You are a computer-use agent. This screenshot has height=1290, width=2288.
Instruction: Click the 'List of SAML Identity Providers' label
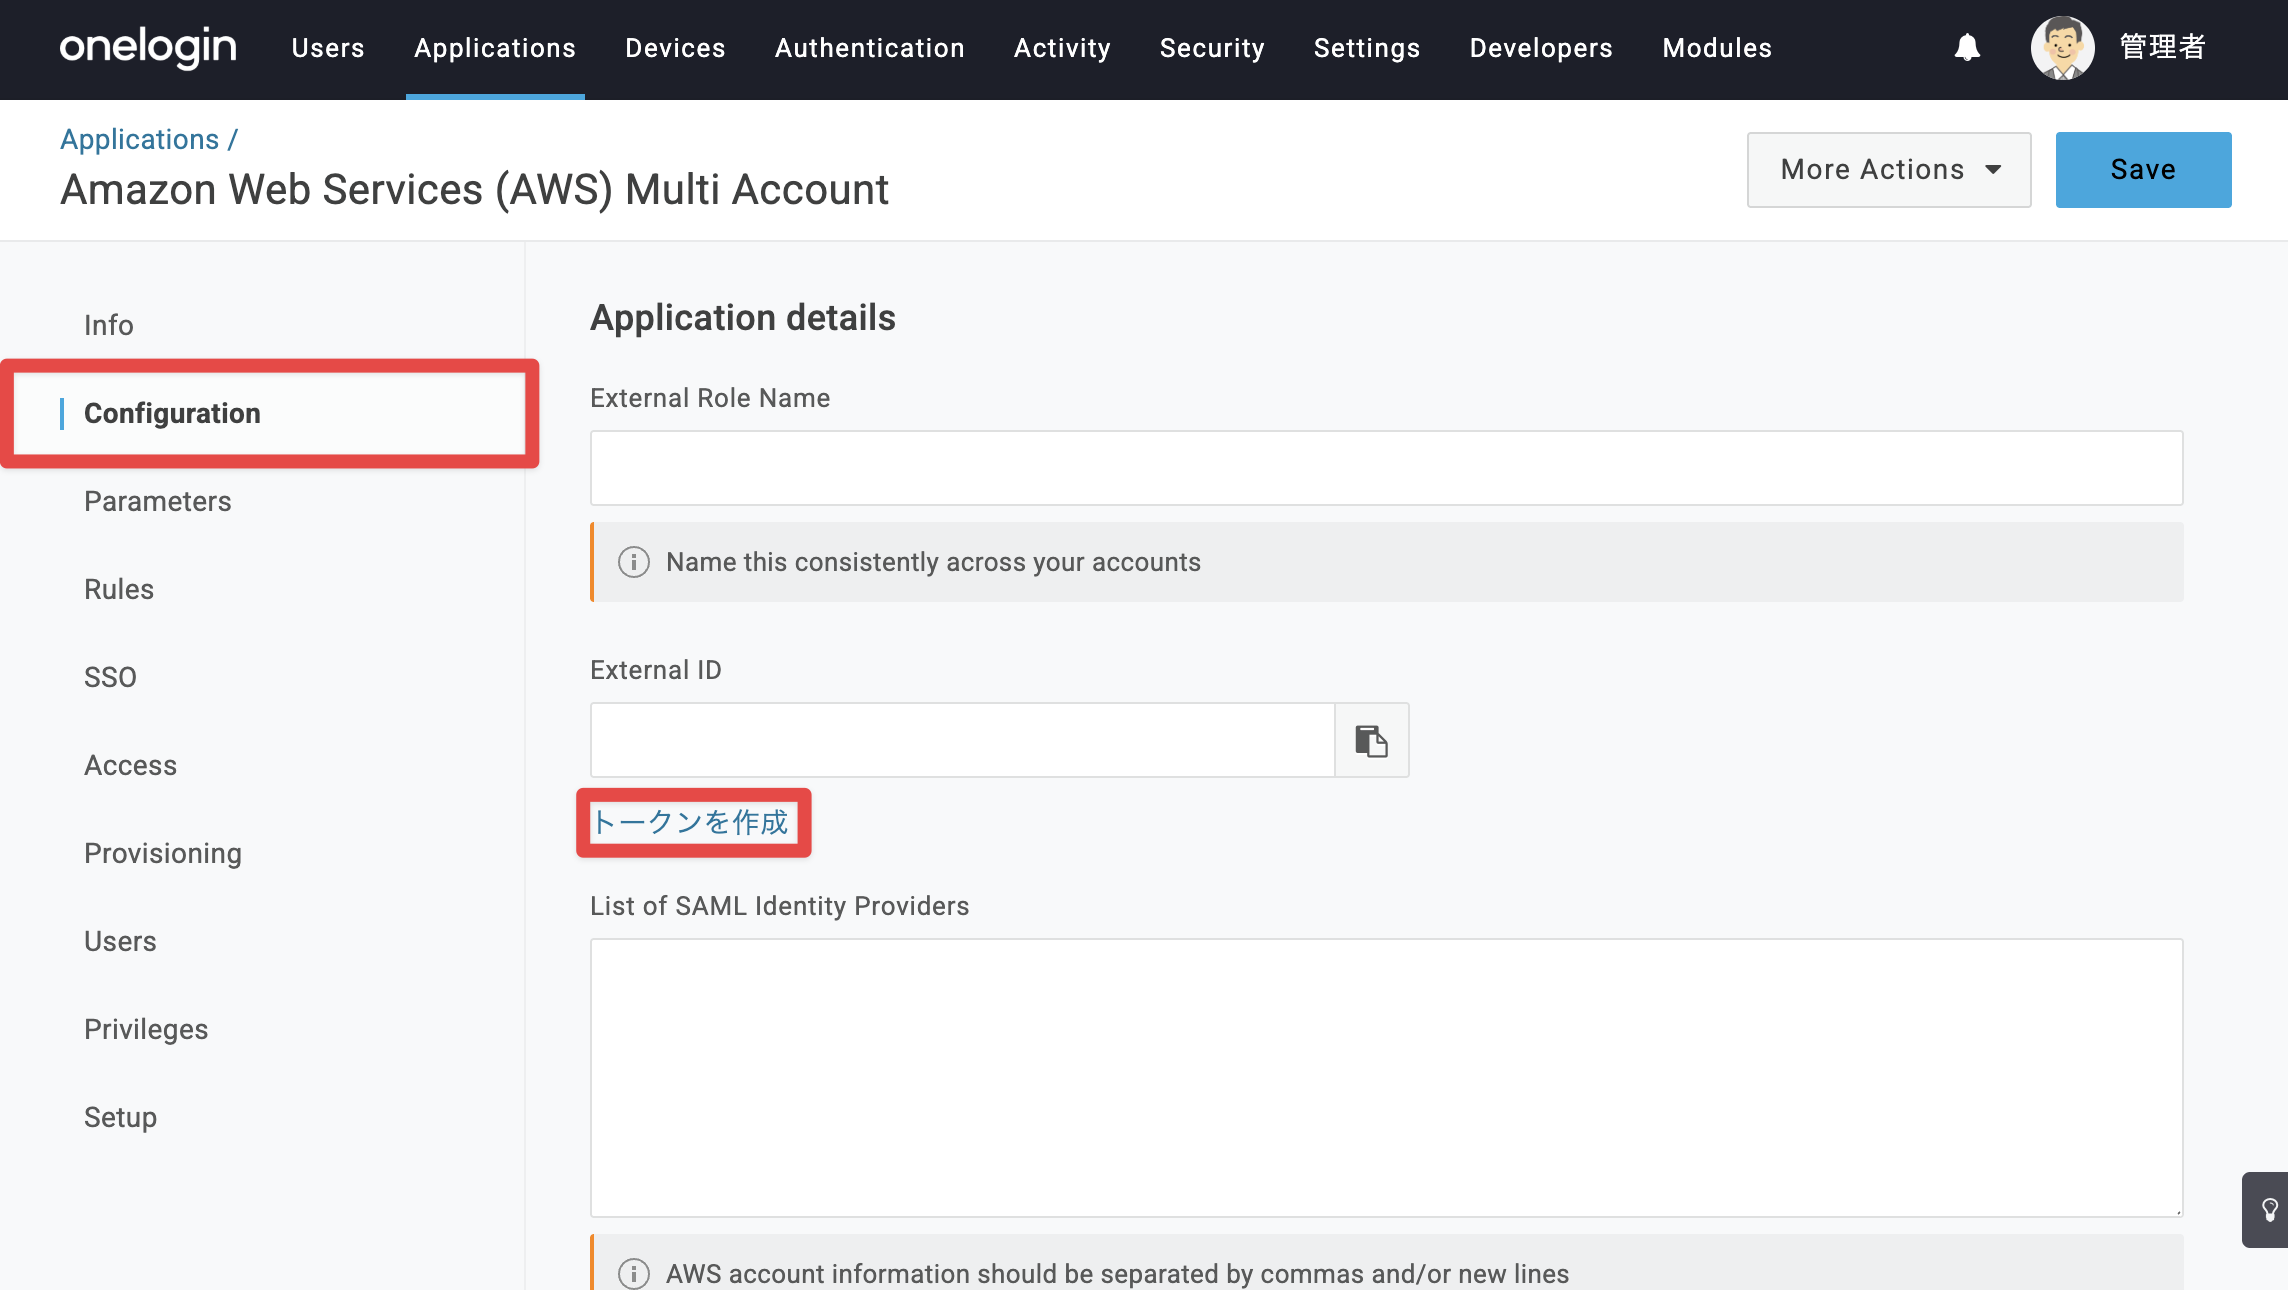click(x=779, y=906)
